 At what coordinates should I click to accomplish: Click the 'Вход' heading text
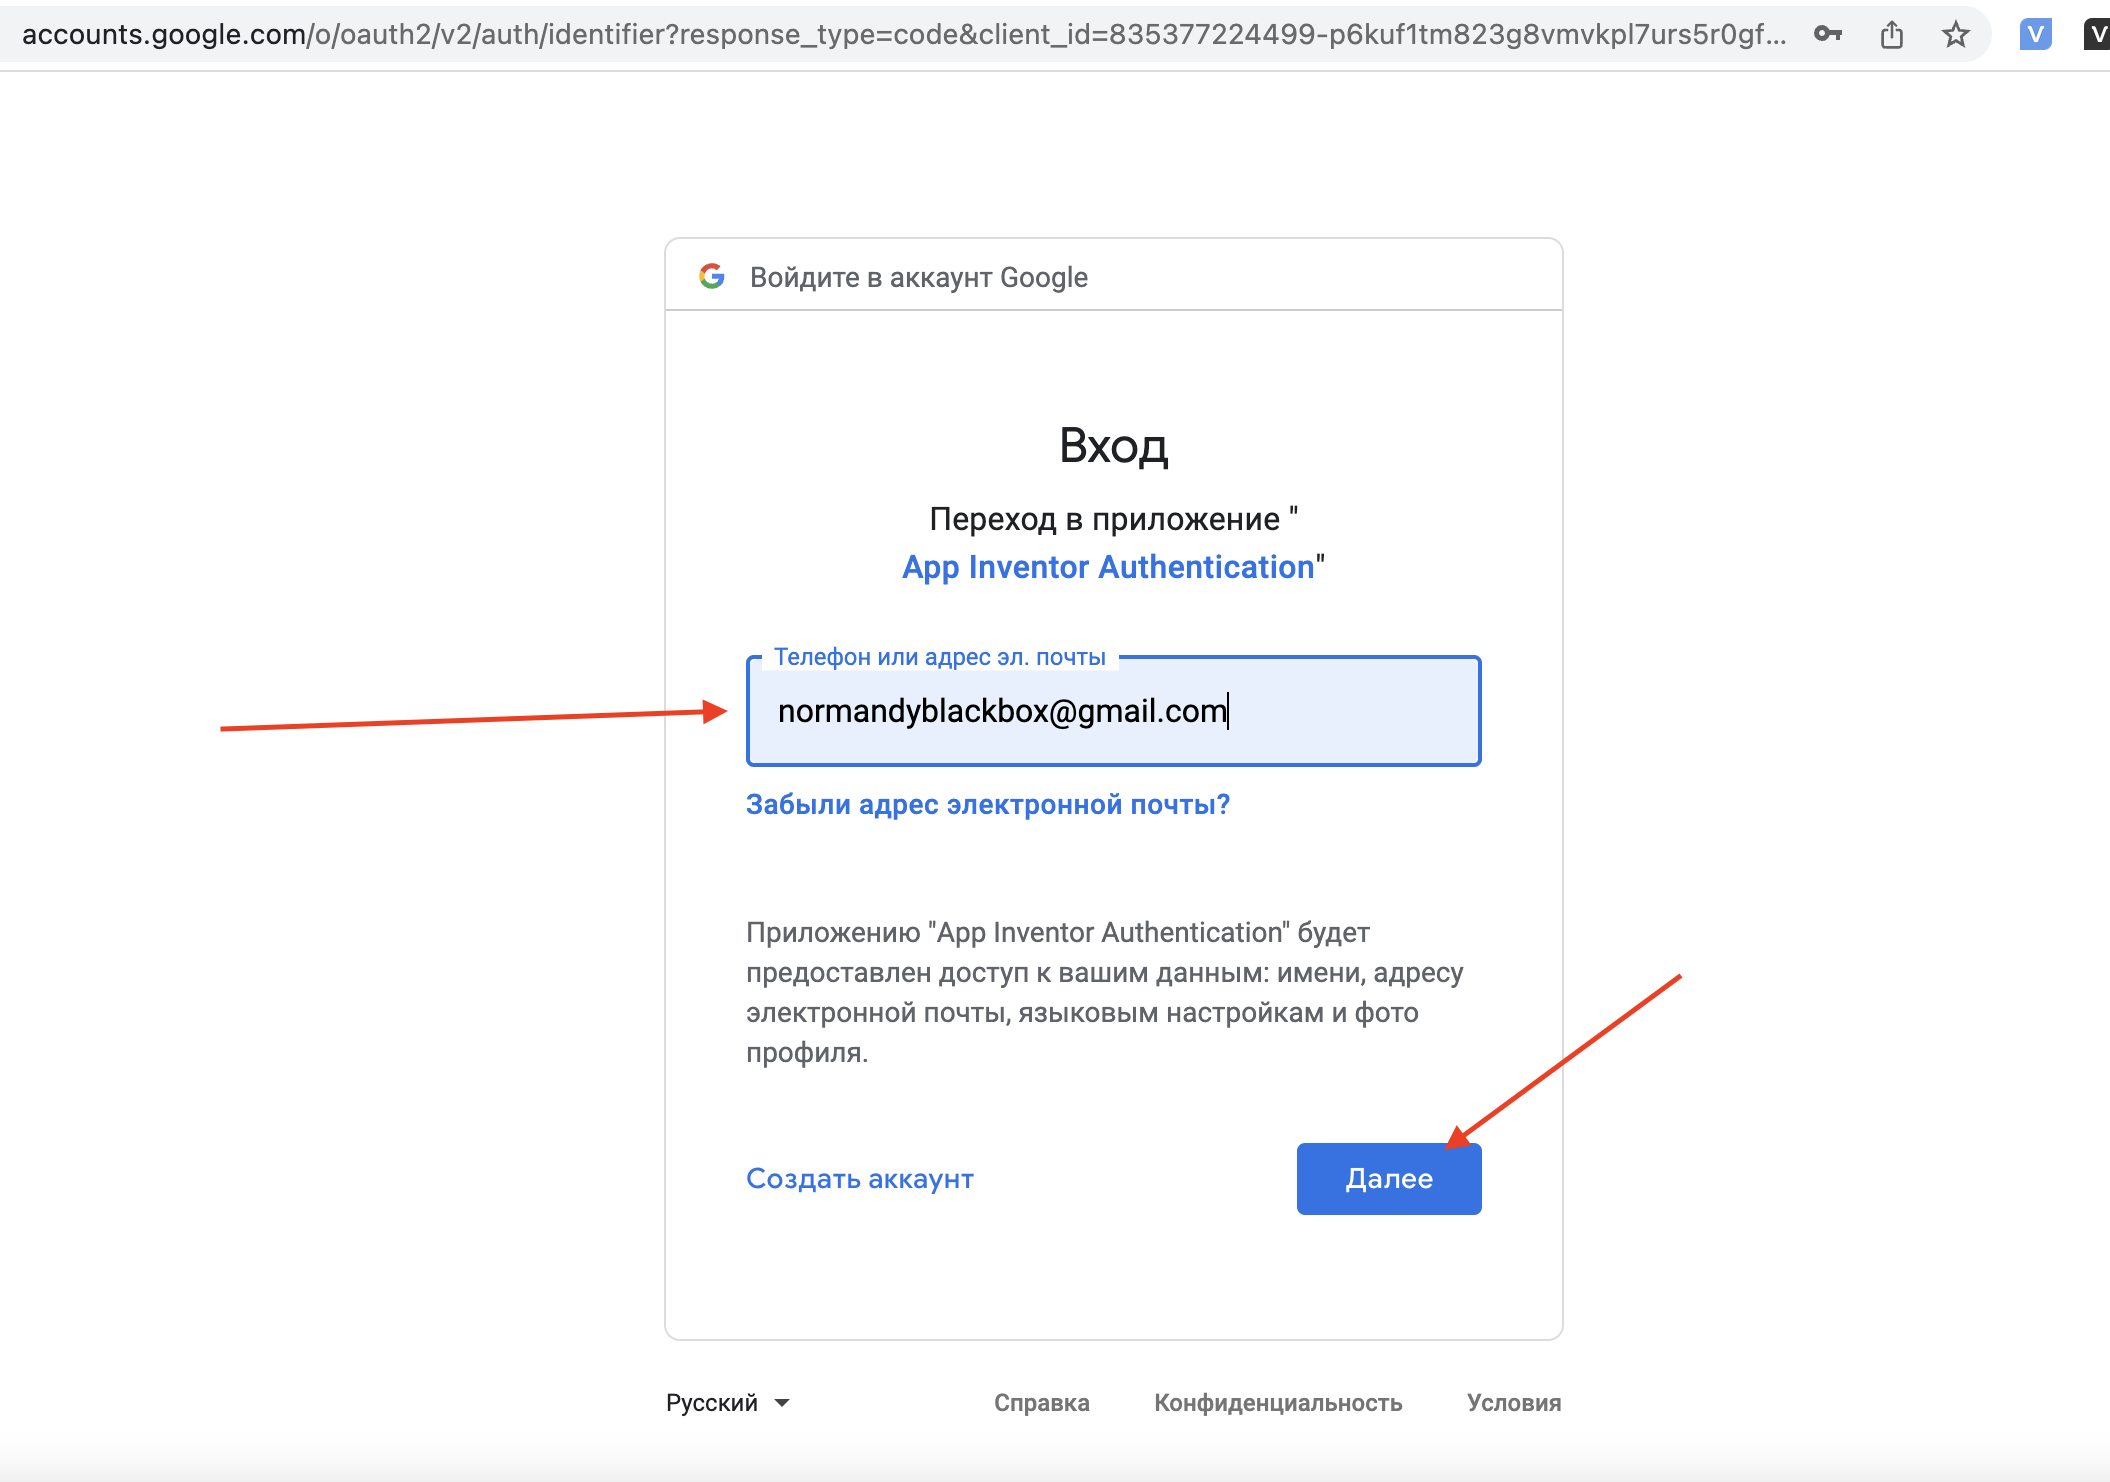1113,446
